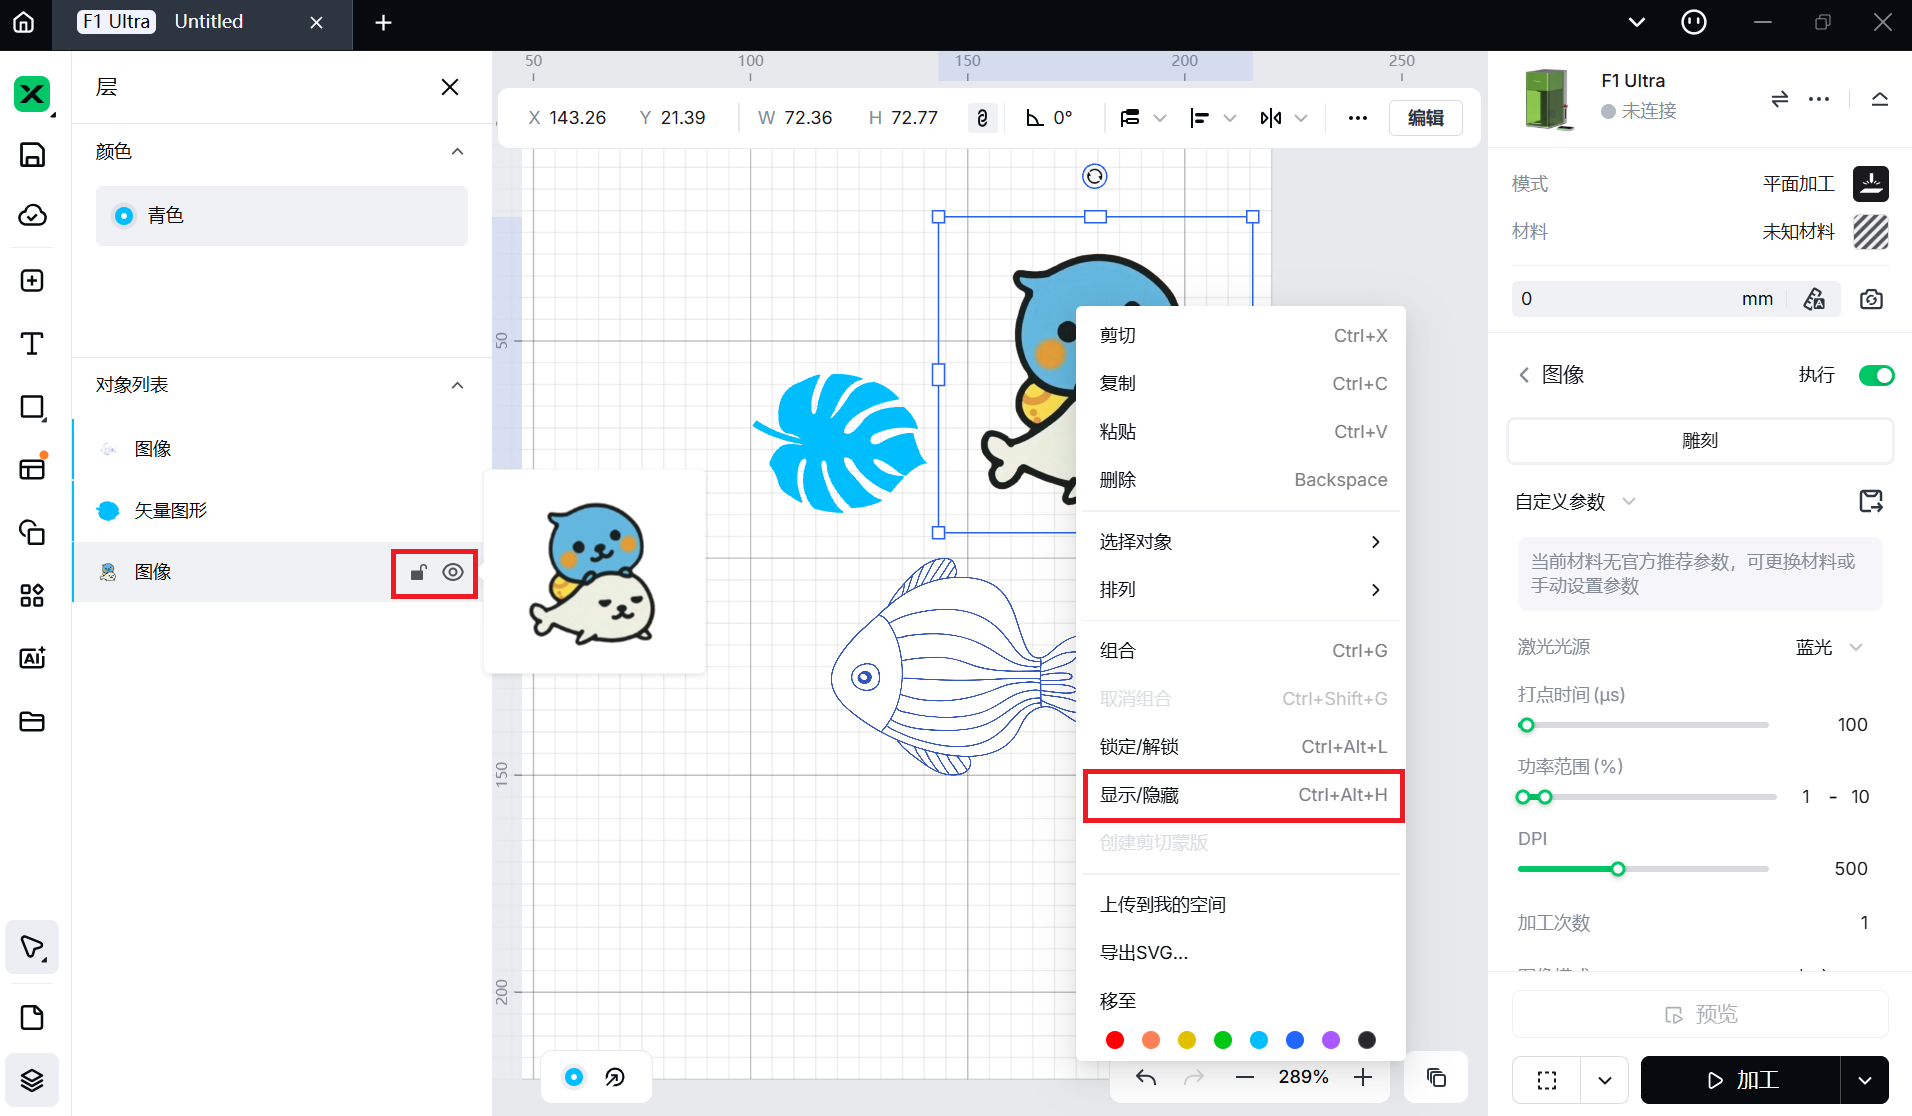Select the 矢量图形 object in list
The image size is (1912, 1116).
pyautogui.click(x=171, y=510)
